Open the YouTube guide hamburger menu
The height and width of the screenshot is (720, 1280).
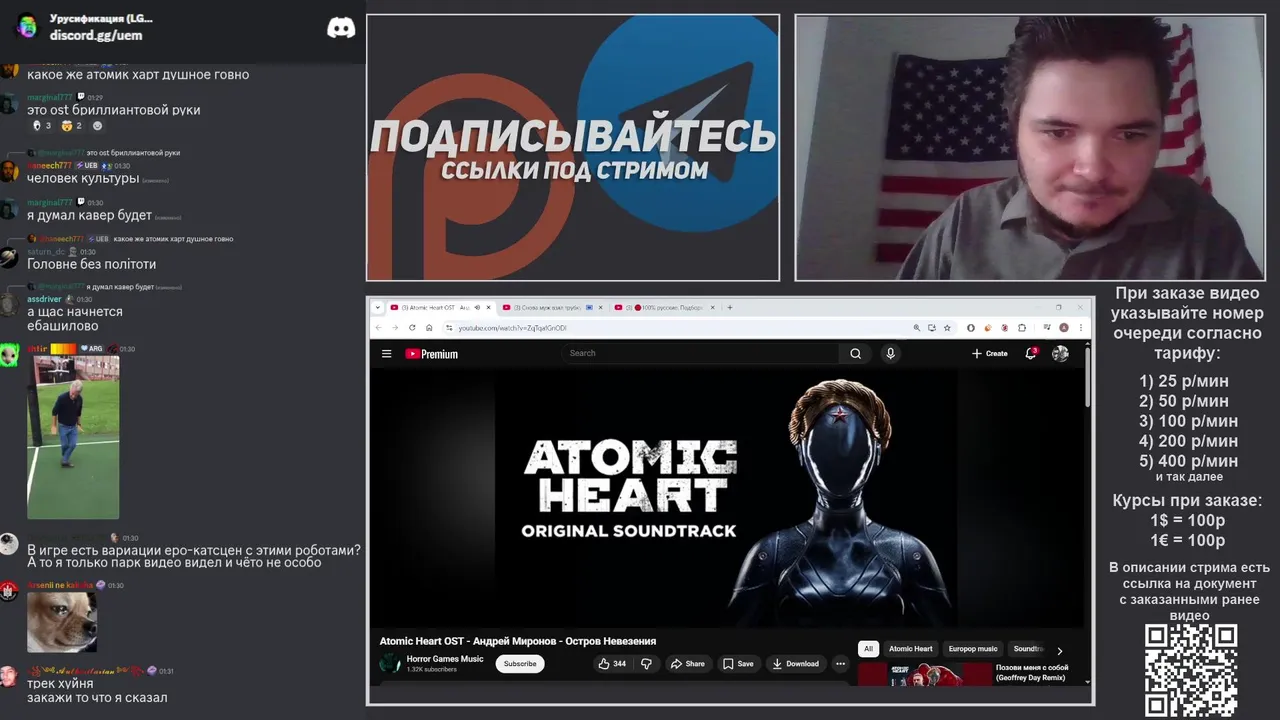[386, 353]
